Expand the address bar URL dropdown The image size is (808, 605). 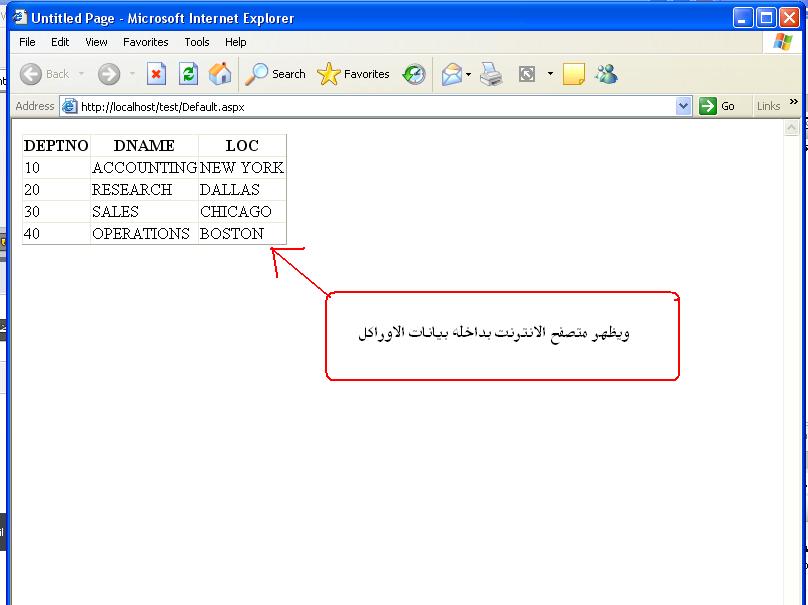[x=684, y=106]
